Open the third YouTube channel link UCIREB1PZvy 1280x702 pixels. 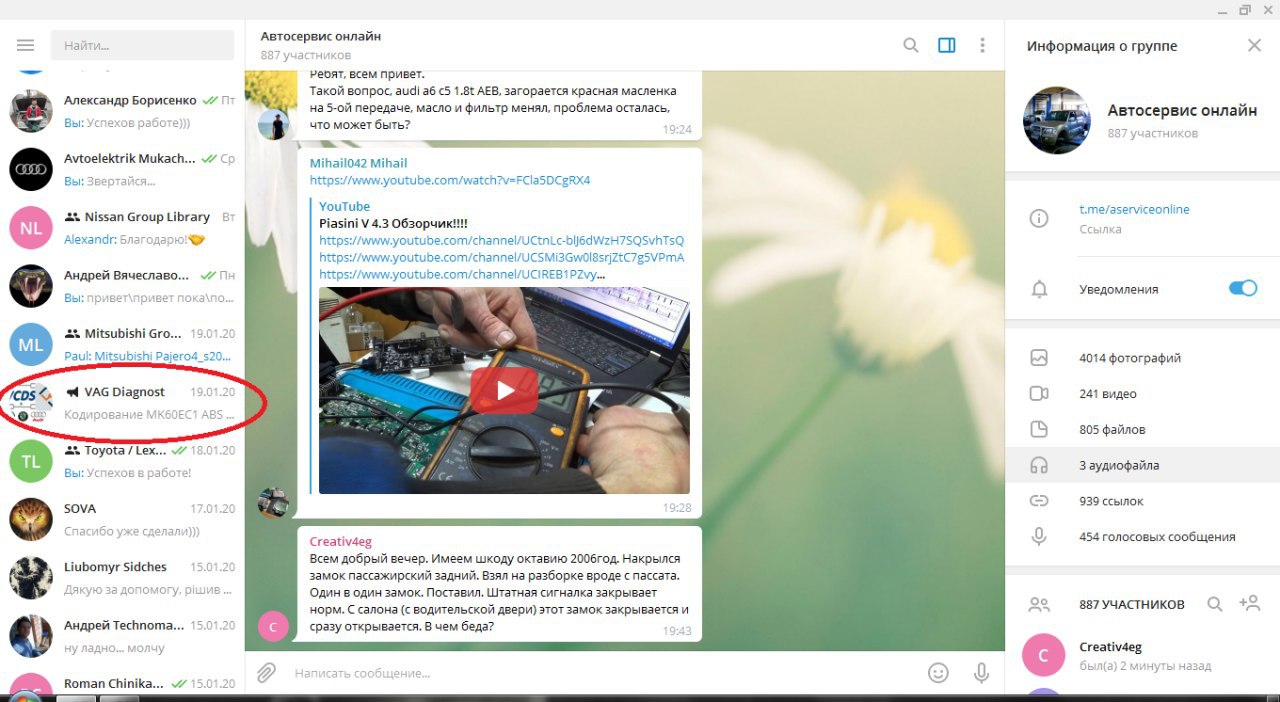coord(462,275)
